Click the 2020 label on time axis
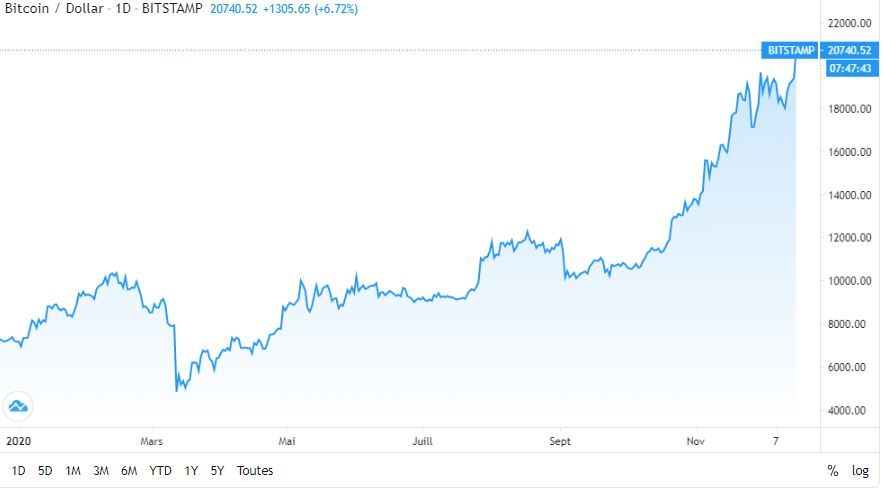This screenshot has width=883, height=488. pos(17,440)
